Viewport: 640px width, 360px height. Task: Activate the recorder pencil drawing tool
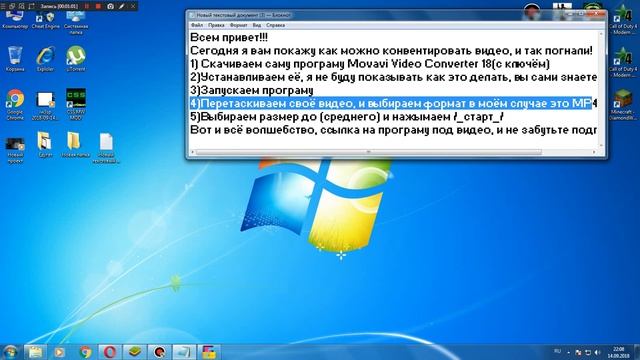[122, 6]
